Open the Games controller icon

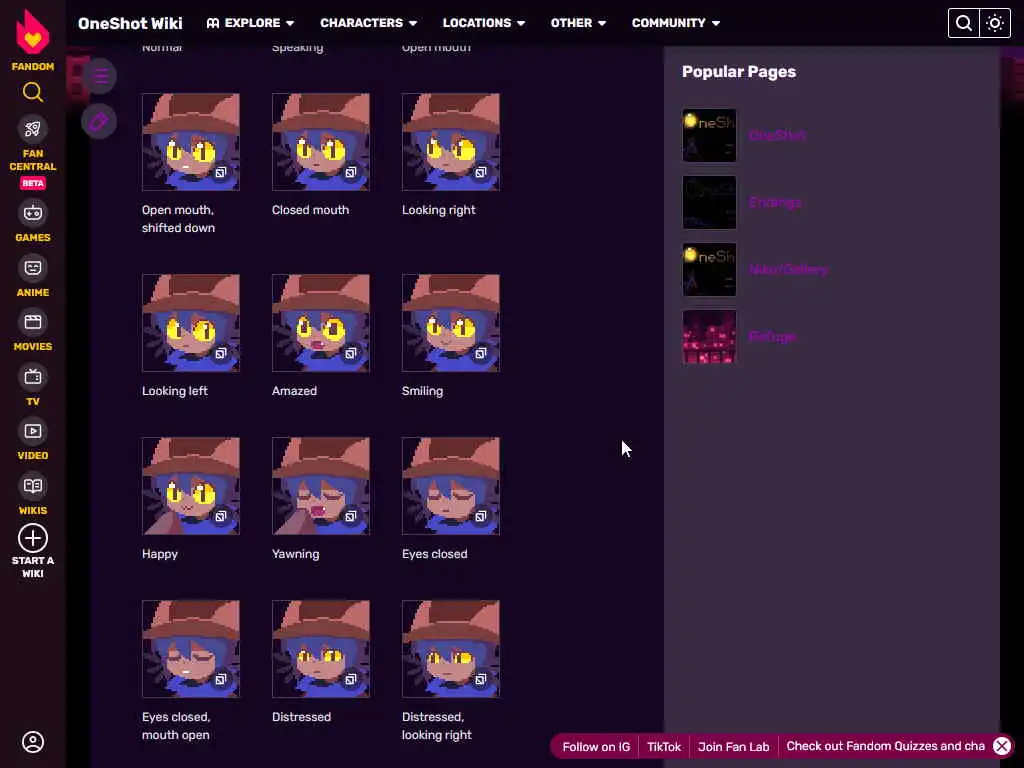[x=33, y=213]
